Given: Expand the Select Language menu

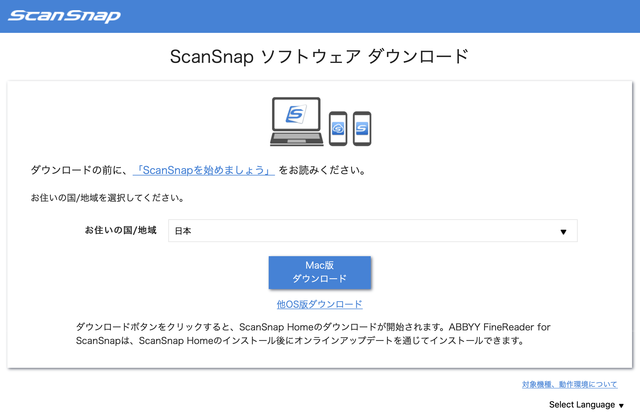Looking at the screenshot, I should tap(586, 405).
